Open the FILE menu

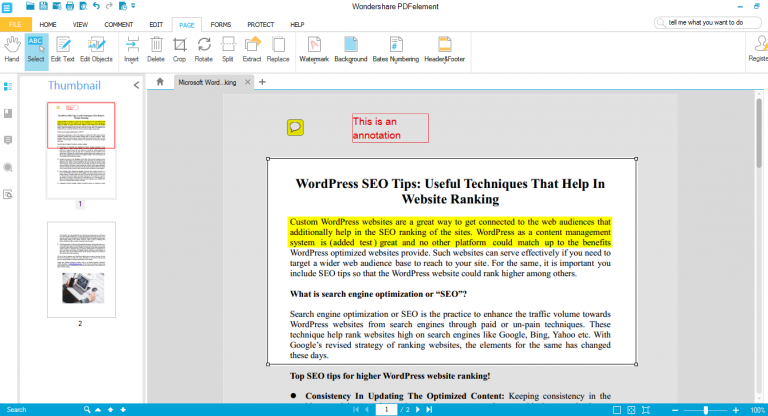[16, 24]
